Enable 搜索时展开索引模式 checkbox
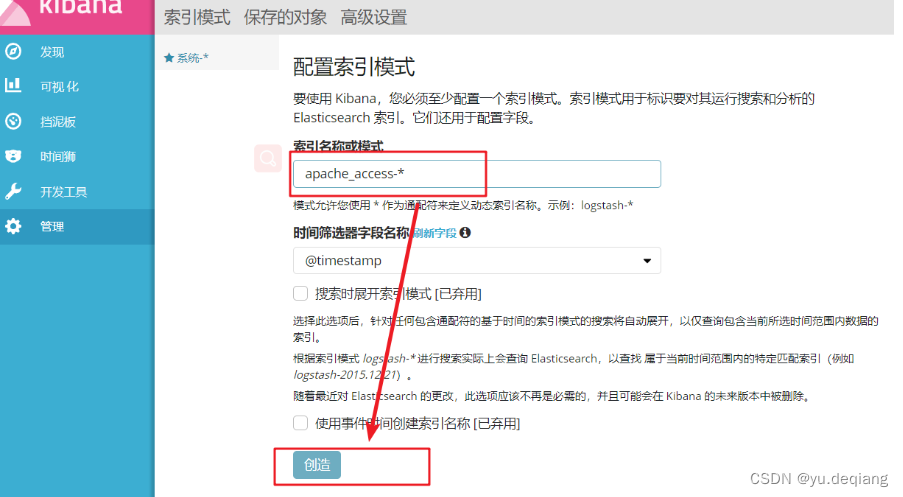This screenshot has width=903, height=497. coord(300,294)
